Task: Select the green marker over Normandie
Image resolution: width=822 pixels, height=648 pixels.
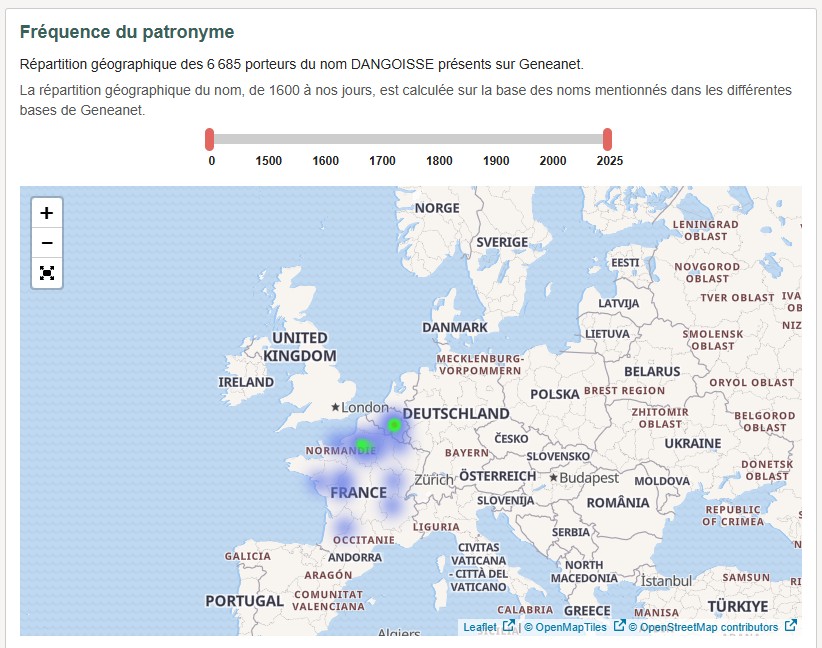Action: tap(361, 444)
